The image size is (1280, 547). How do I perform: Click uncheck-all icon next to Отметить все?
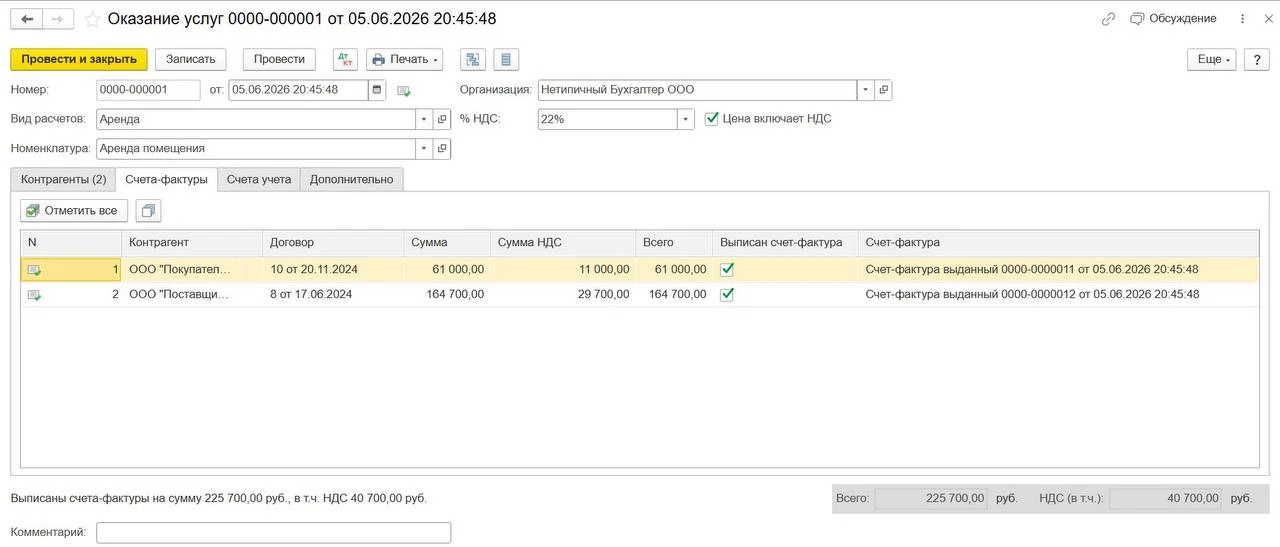point(149,211)
